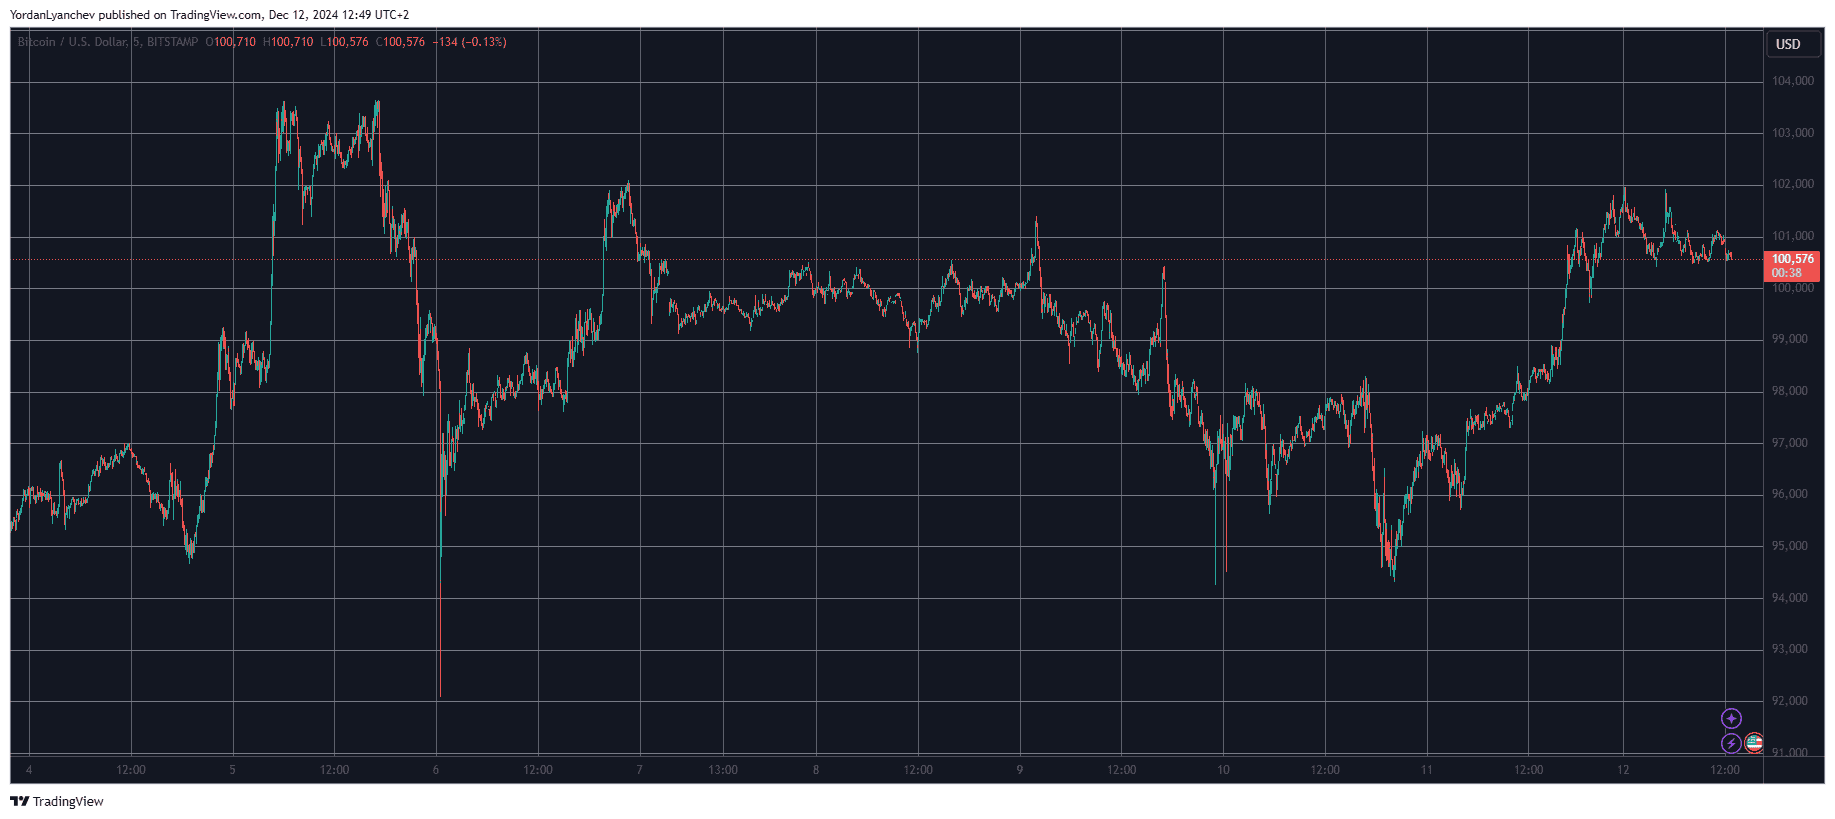Click the Bitcoin / U.S. Dollar symbol title
Viewport: 1835px width, 819px height.
coord(72,42)
